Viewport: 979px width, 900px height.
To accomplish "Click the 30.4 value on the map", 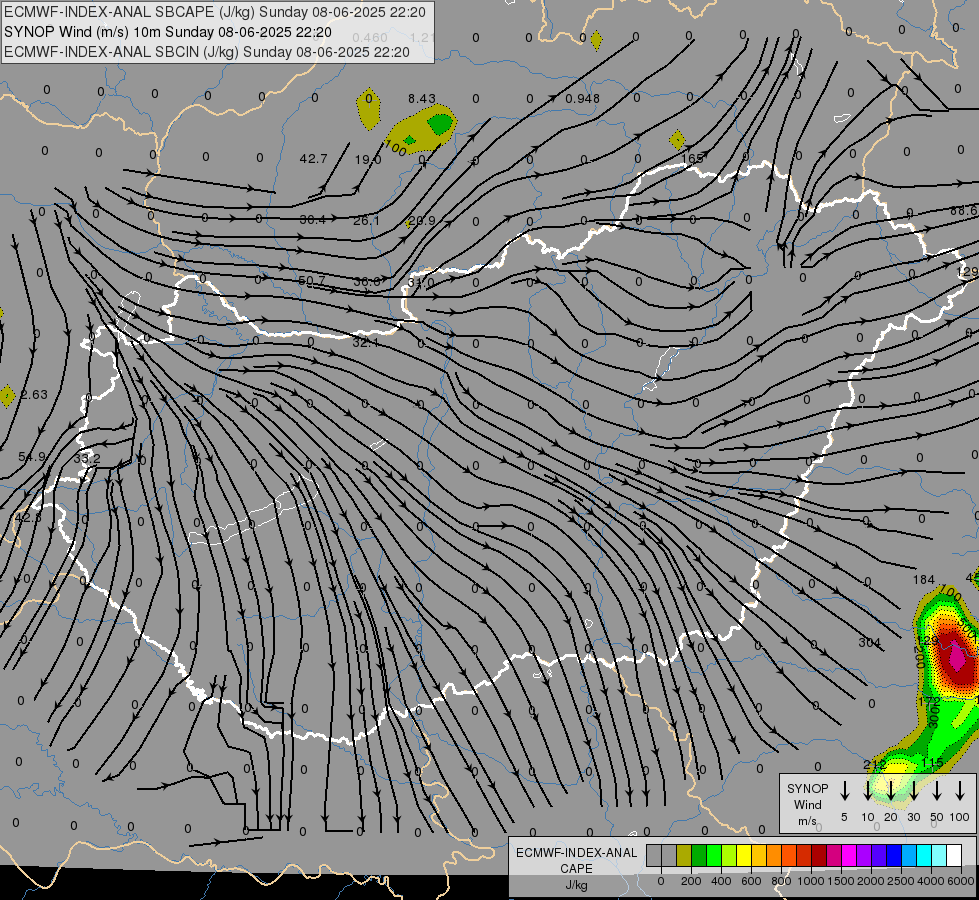I will [313, 219].
